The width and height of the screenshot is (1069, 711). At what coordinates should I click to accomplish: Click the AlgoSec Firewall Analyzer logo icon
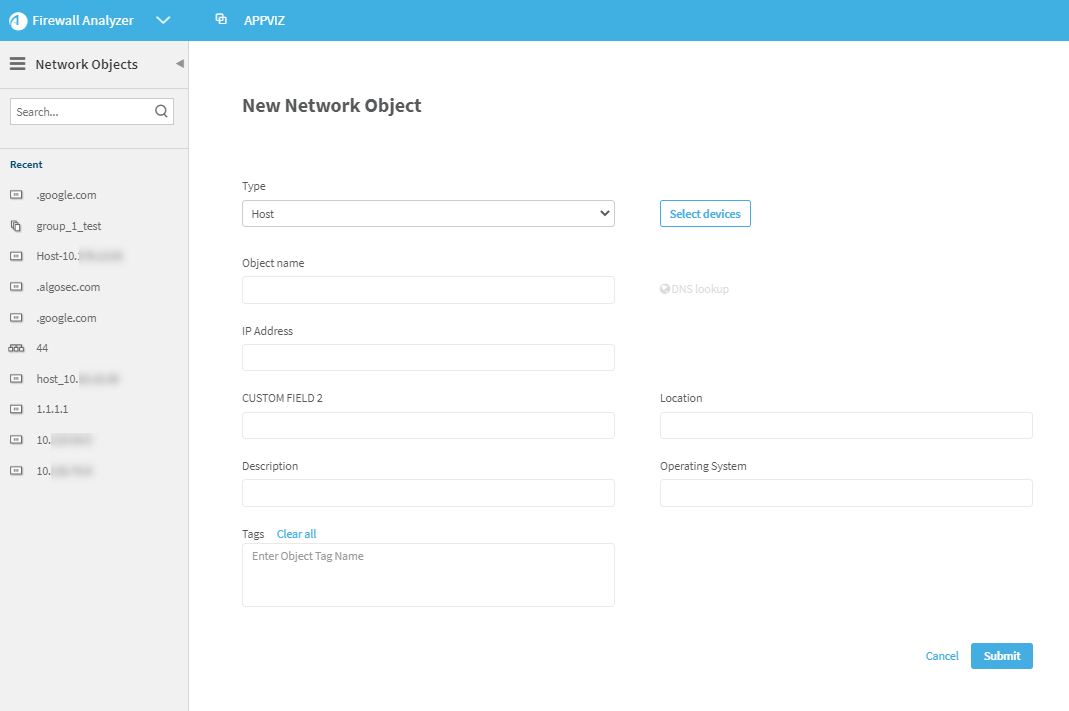(18, 21)
